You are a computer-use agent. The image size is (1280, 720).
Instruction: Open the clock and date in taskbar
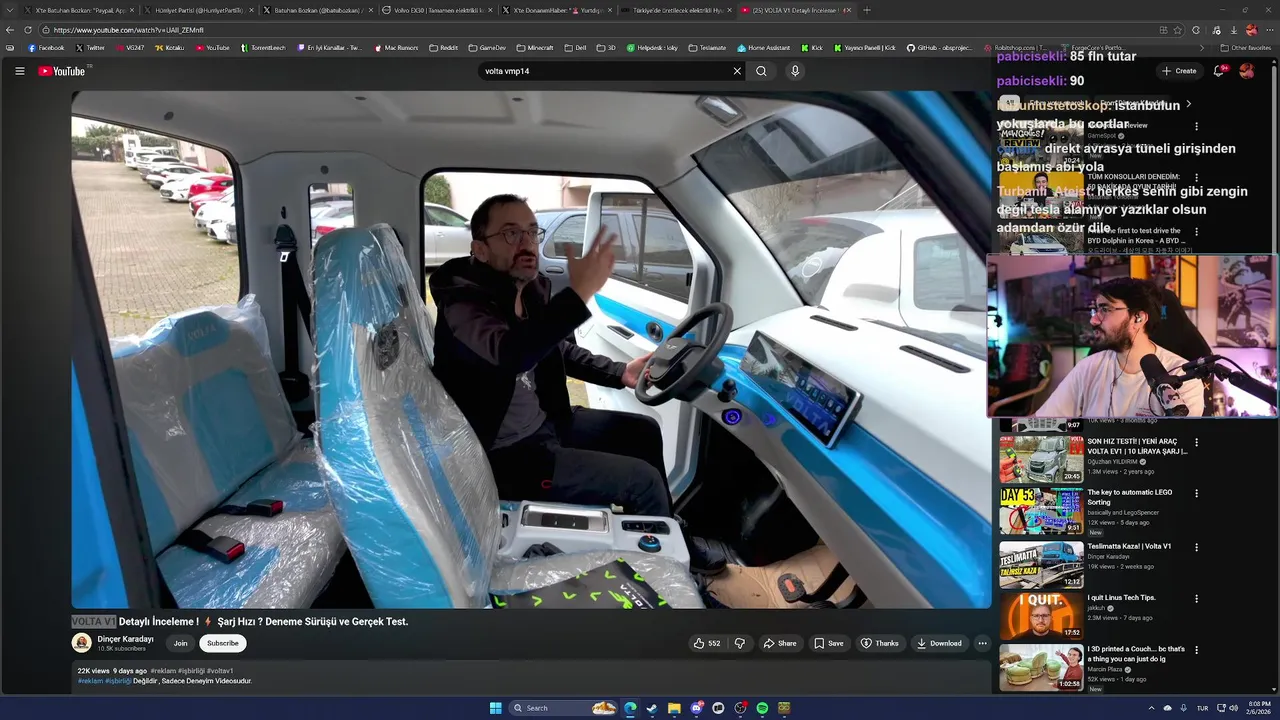coord(1258,708)
